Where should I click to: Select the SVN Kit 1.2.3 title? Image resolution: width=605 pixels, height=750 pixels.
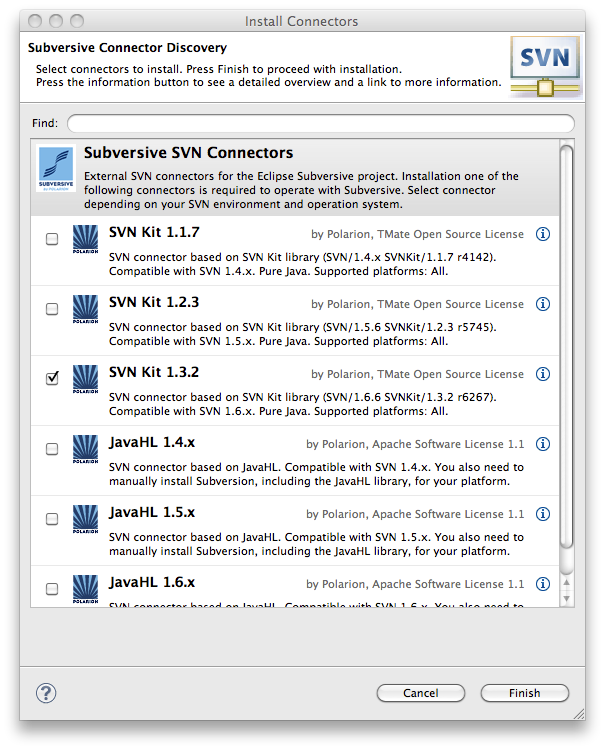point(154,302)
